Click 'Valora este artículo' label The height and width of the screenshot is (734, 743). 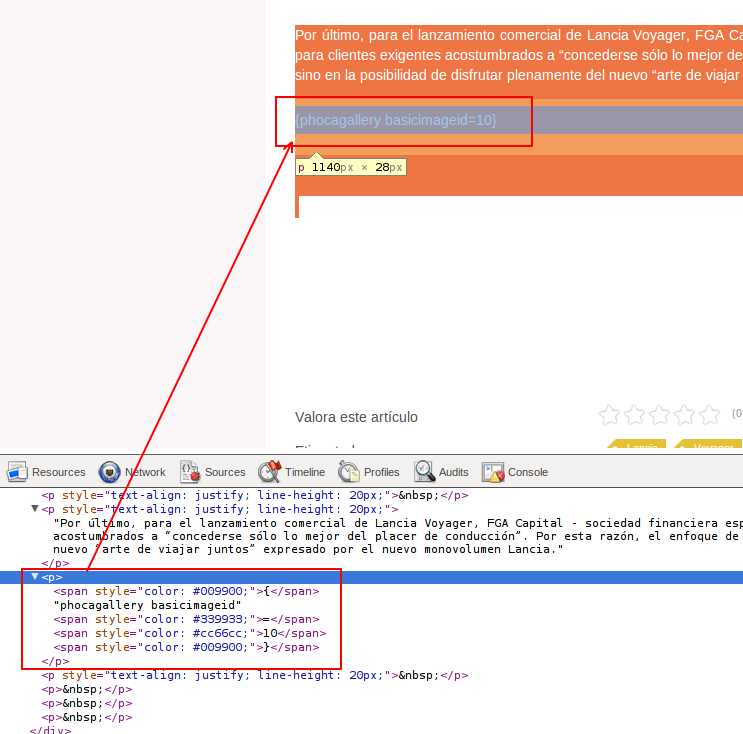click(356, 417)
